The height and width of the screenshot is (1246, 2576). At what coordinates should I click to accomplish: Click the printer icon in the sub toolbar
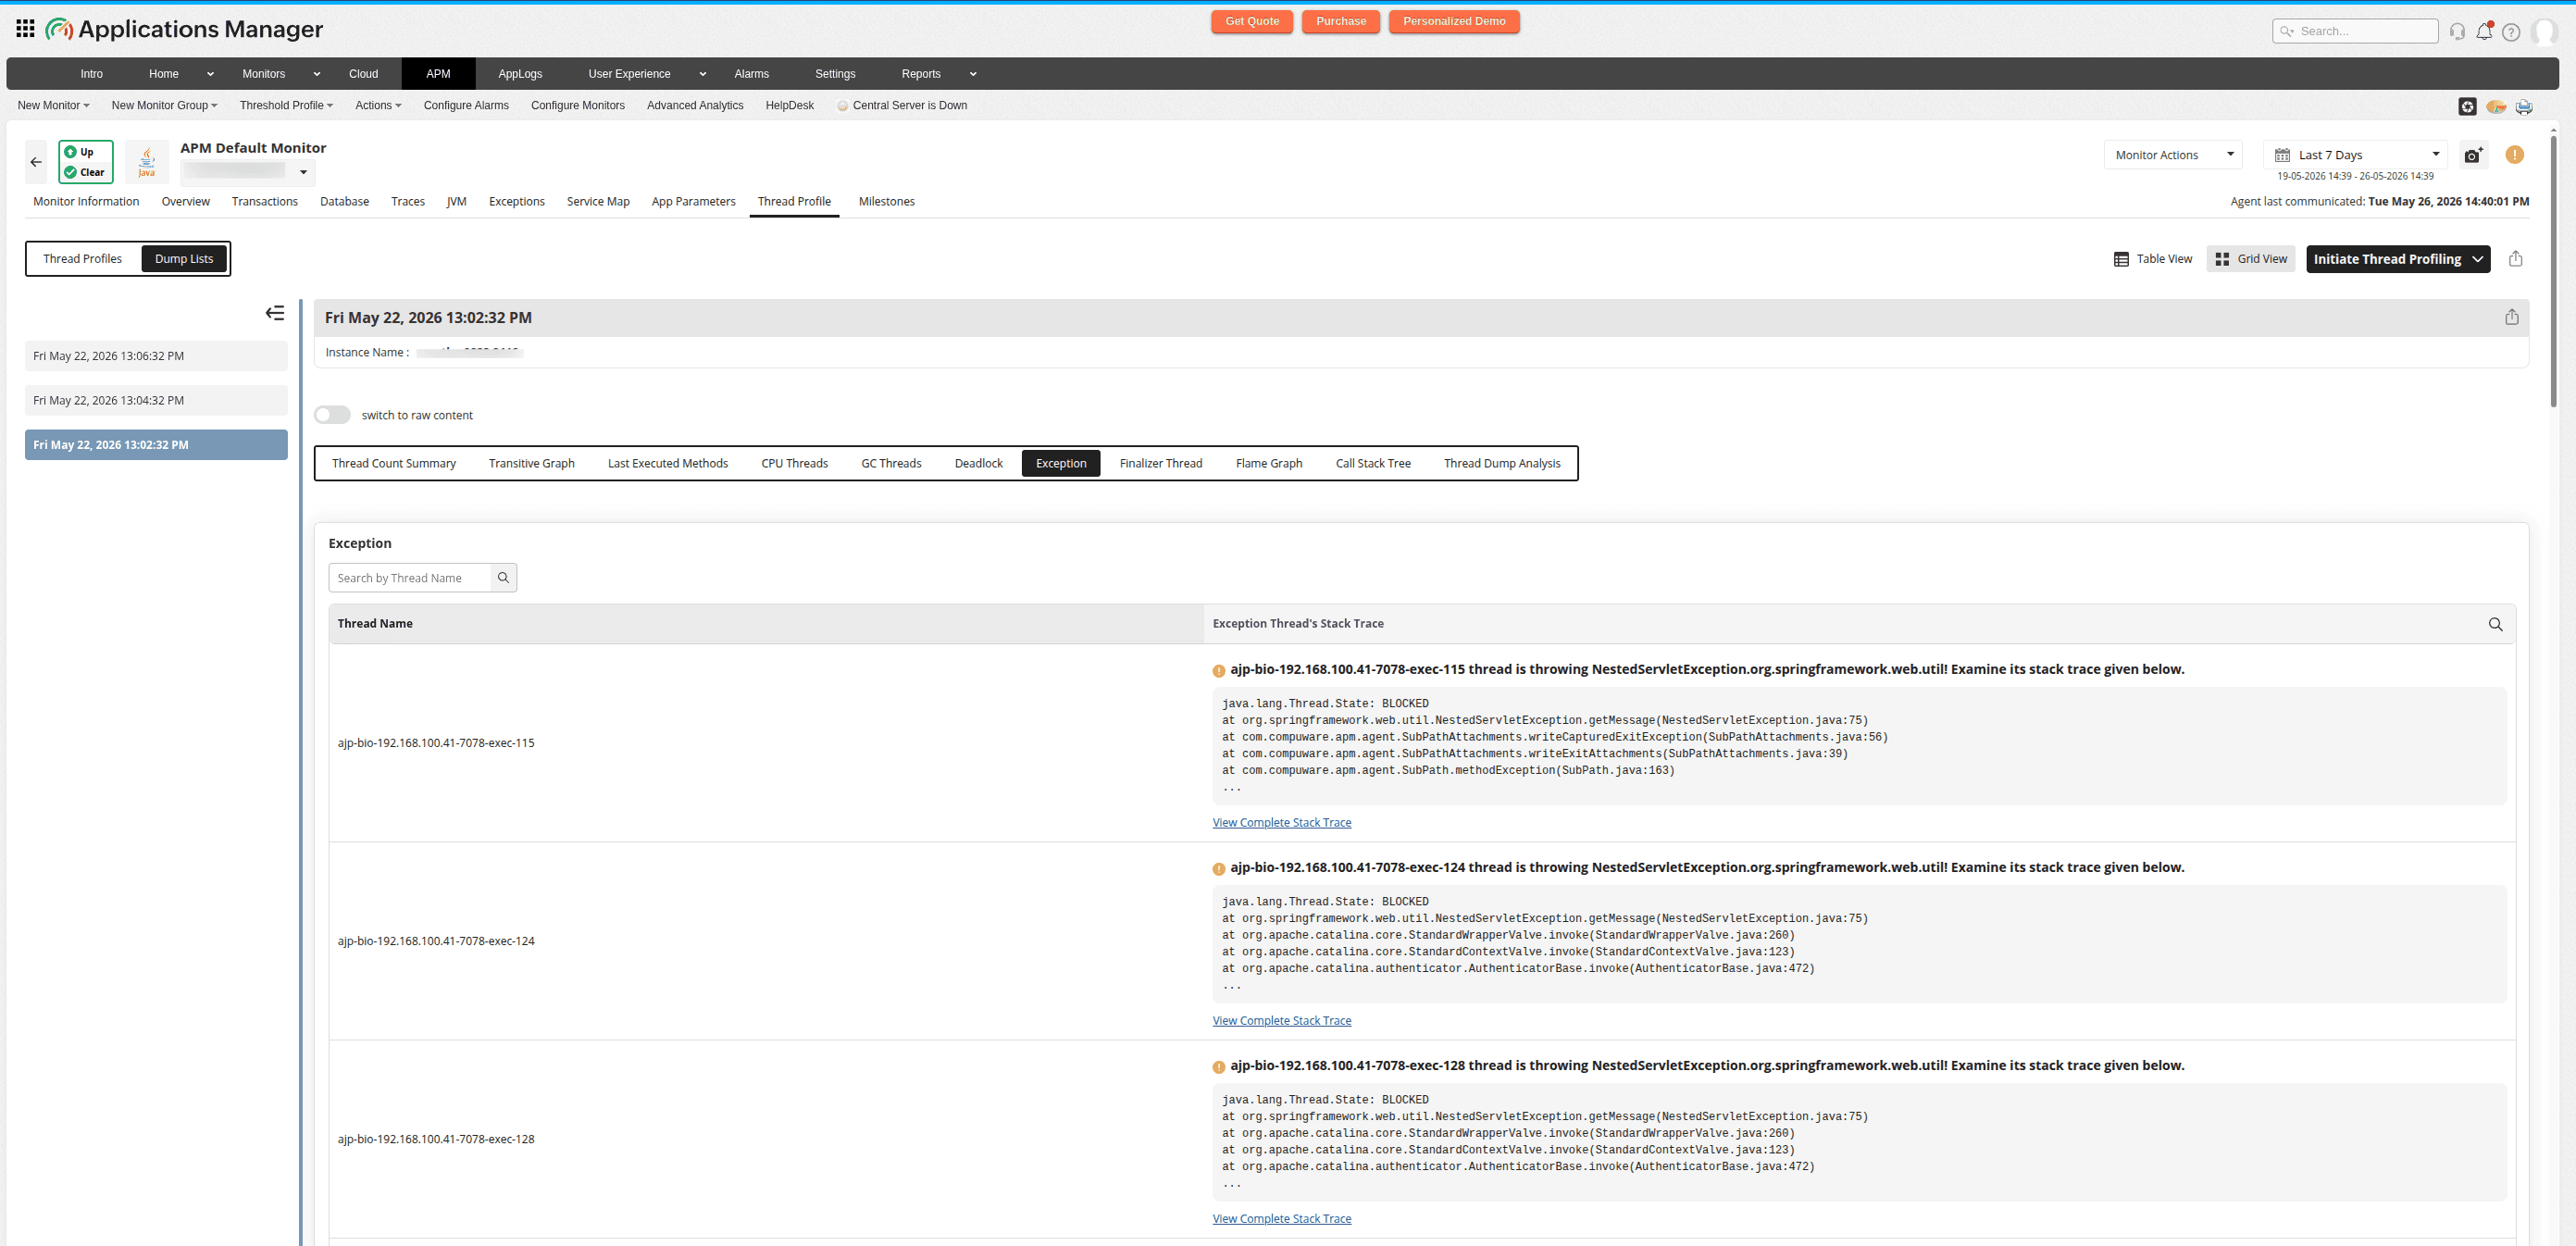pyautogui.click(x=2524, y=106)
